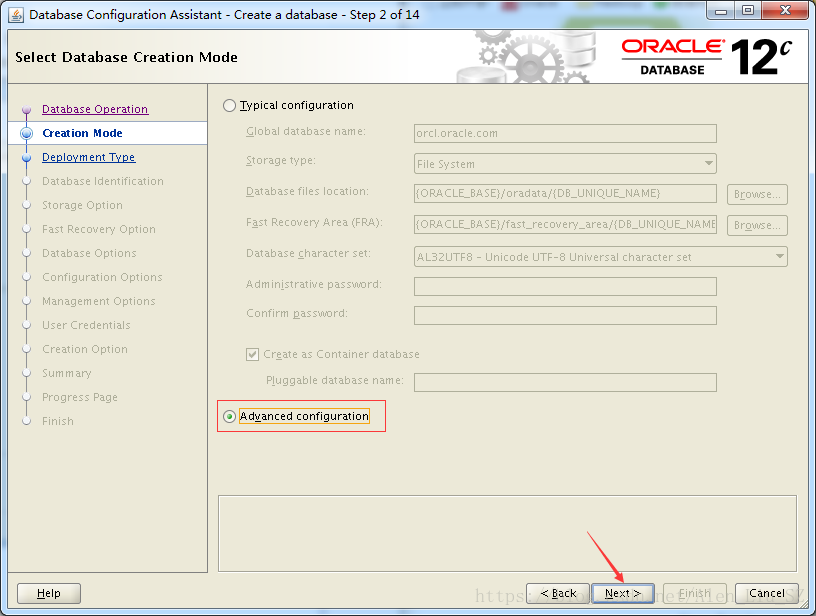Click the Database Identification step
816x616 pixels.
(103, 181)
